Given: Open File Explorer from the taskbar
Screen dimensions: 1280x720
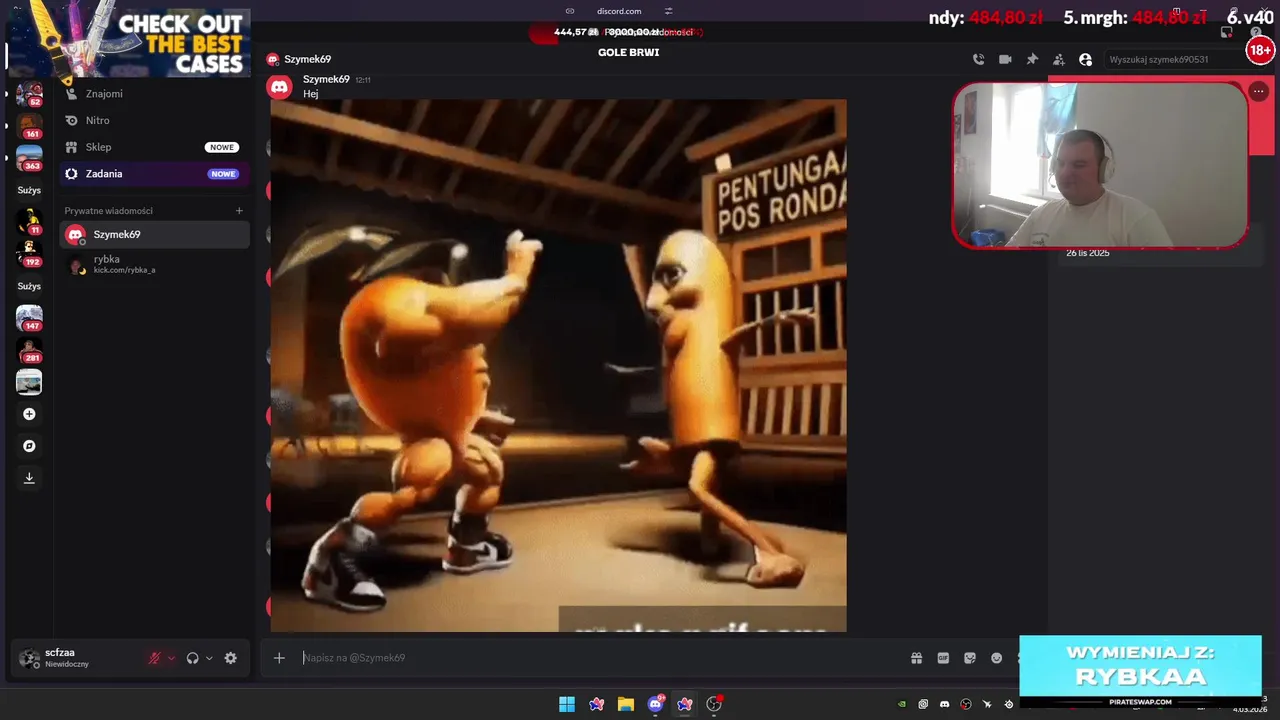Looking at the screenshot, I should pyautogui.click(x=626, y=704).
